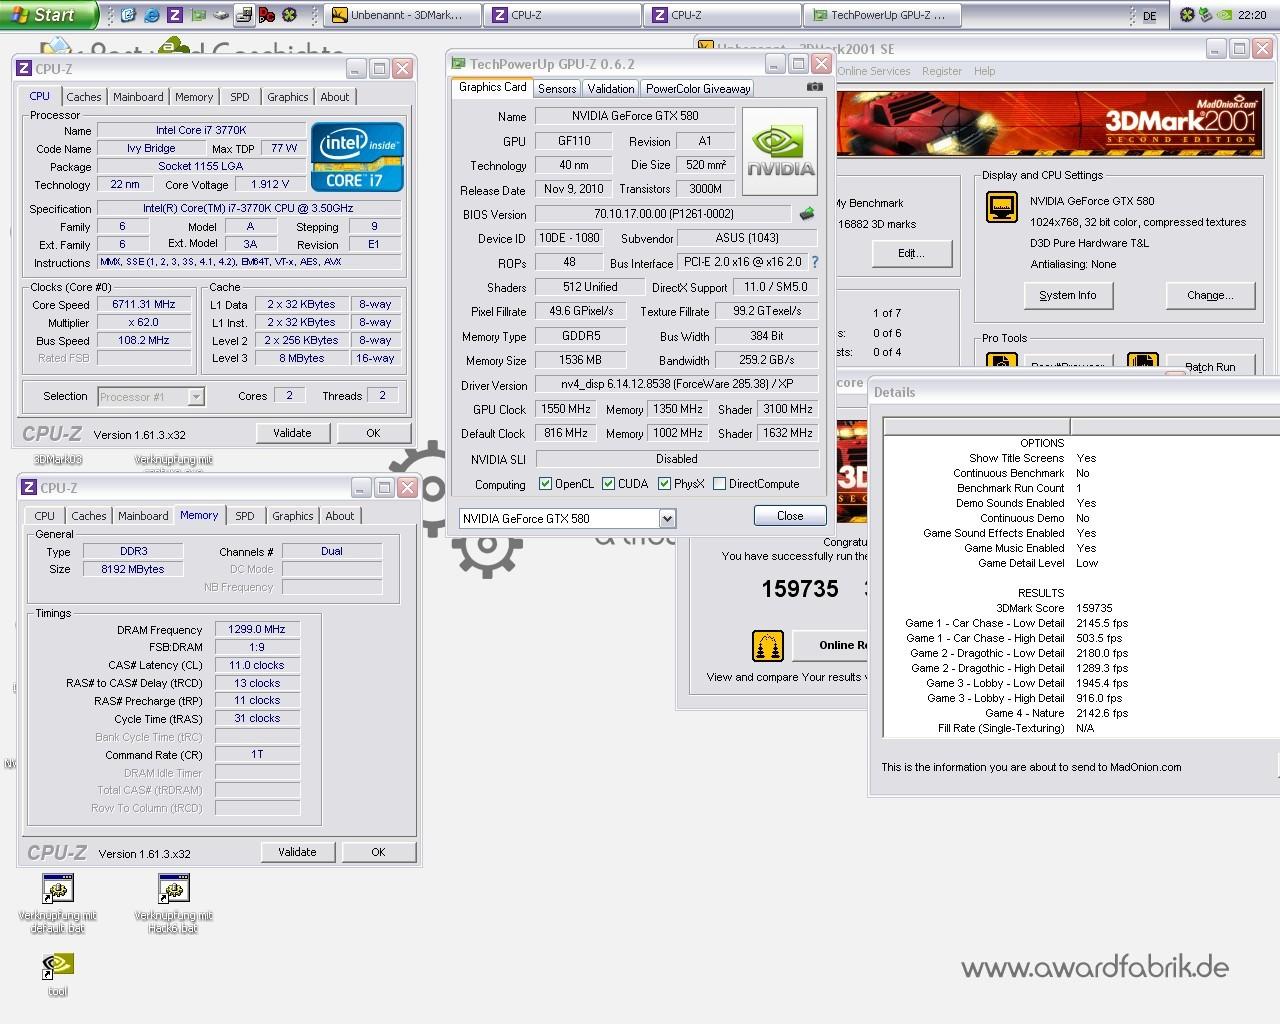1280x1024 pixels.
Task: Click the BIOS save chip icon in GPU-Z
Action: (x=807, y=213)
